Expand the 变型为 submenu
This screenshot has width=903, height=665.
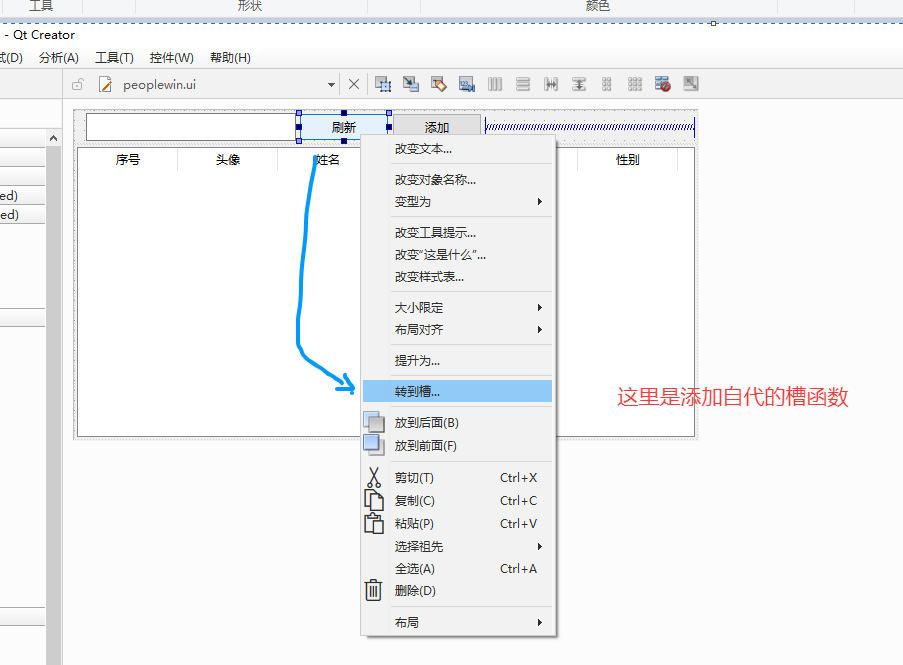(x=457, y=202)
